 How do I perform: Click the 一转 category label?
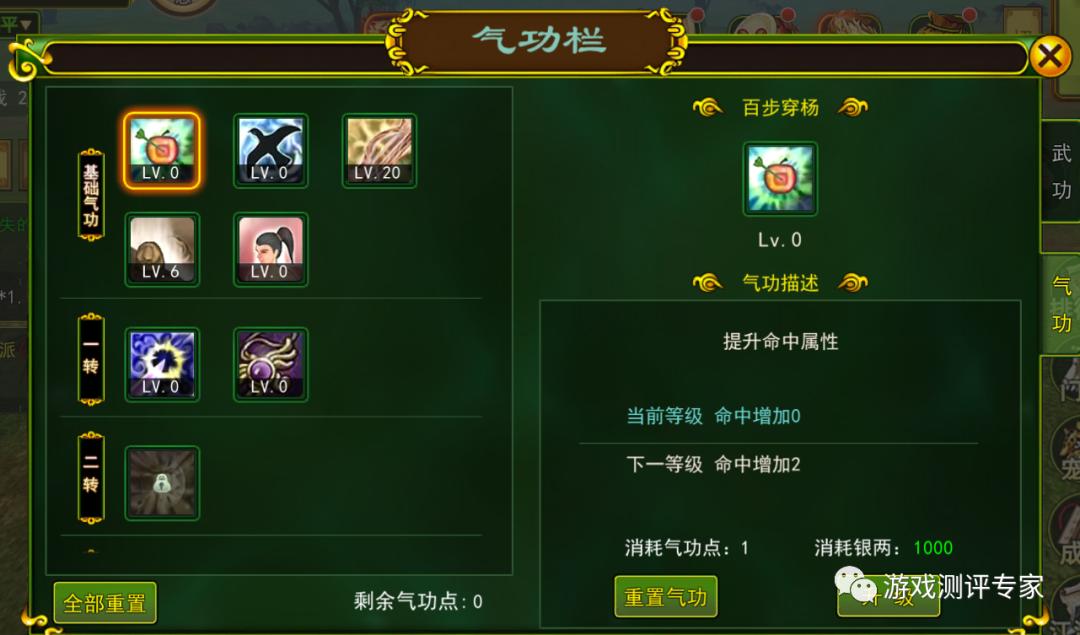91,358
